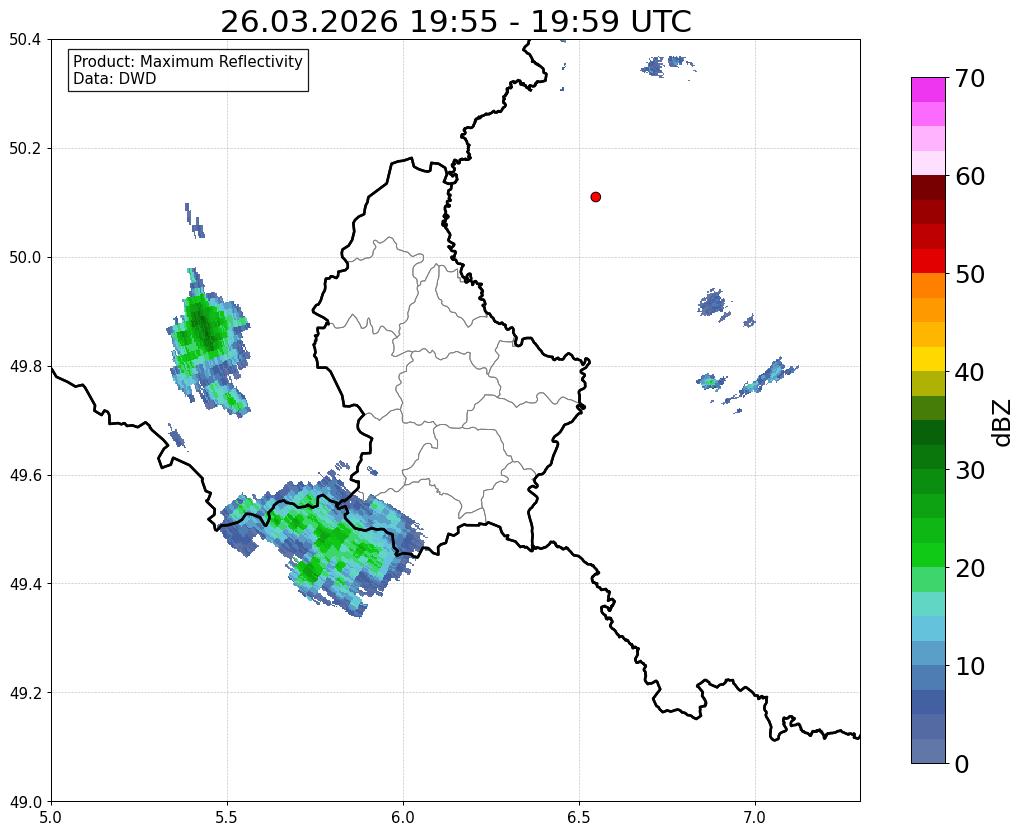
Task: Click the red station marker dot
Action: [x=595, y=196]
